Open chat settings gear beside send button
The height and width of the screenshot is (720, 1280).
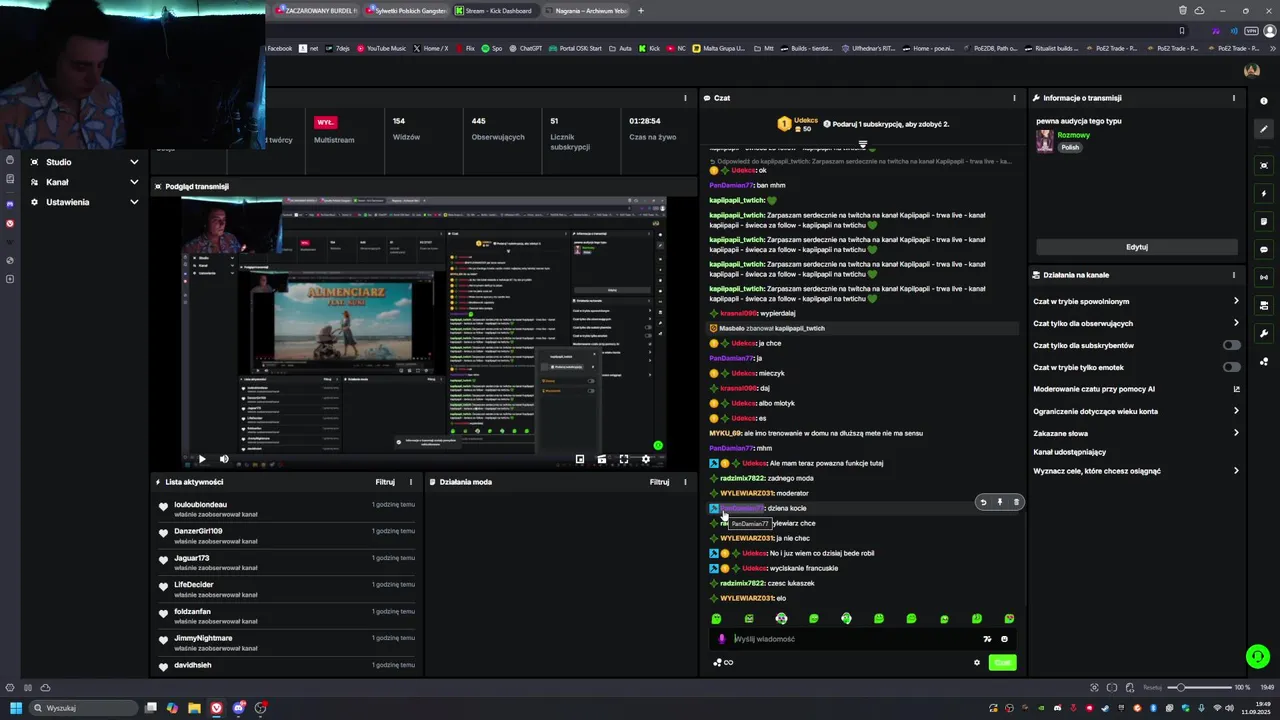(x=977, y=662)
